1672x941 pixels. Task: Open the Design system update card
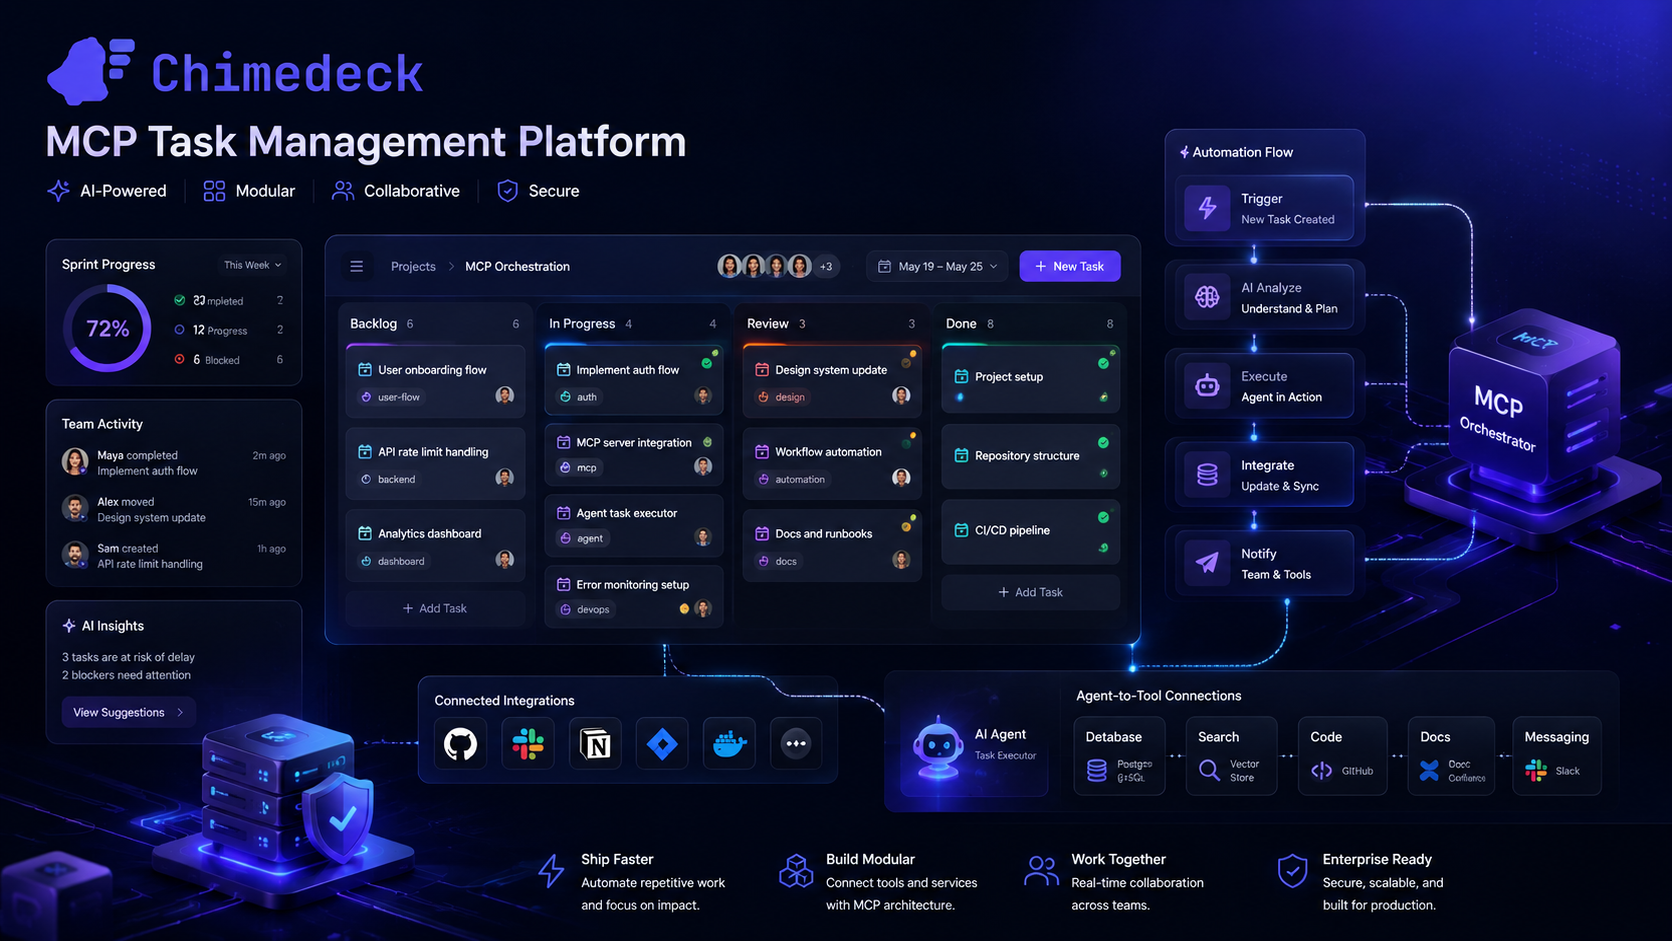(x=832, y=382)
